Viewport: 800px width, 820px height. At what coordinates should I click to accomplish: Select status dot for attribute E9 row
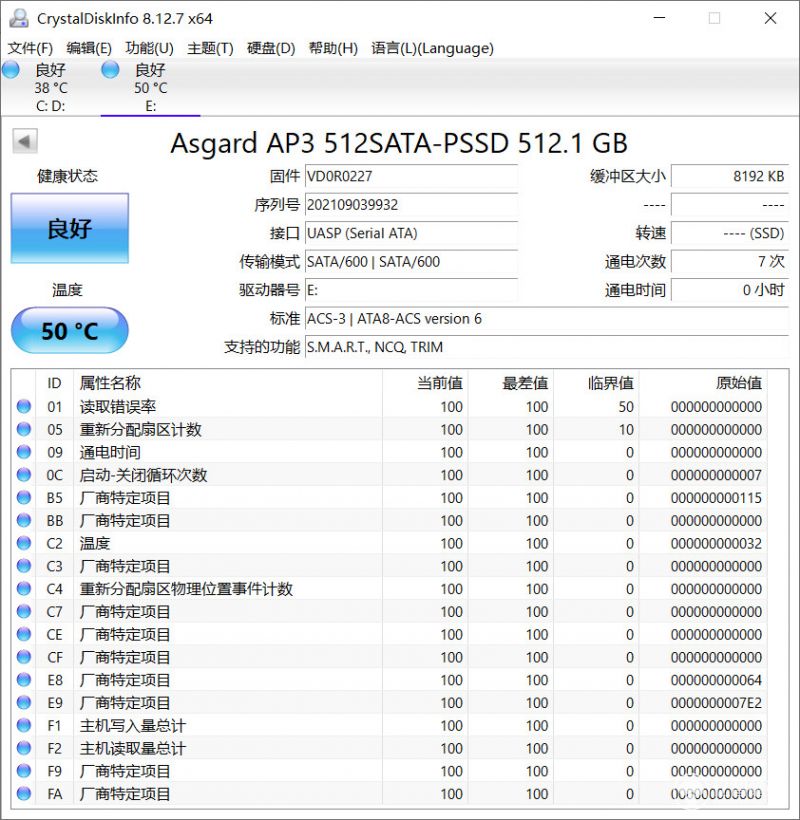pos(24,702)
